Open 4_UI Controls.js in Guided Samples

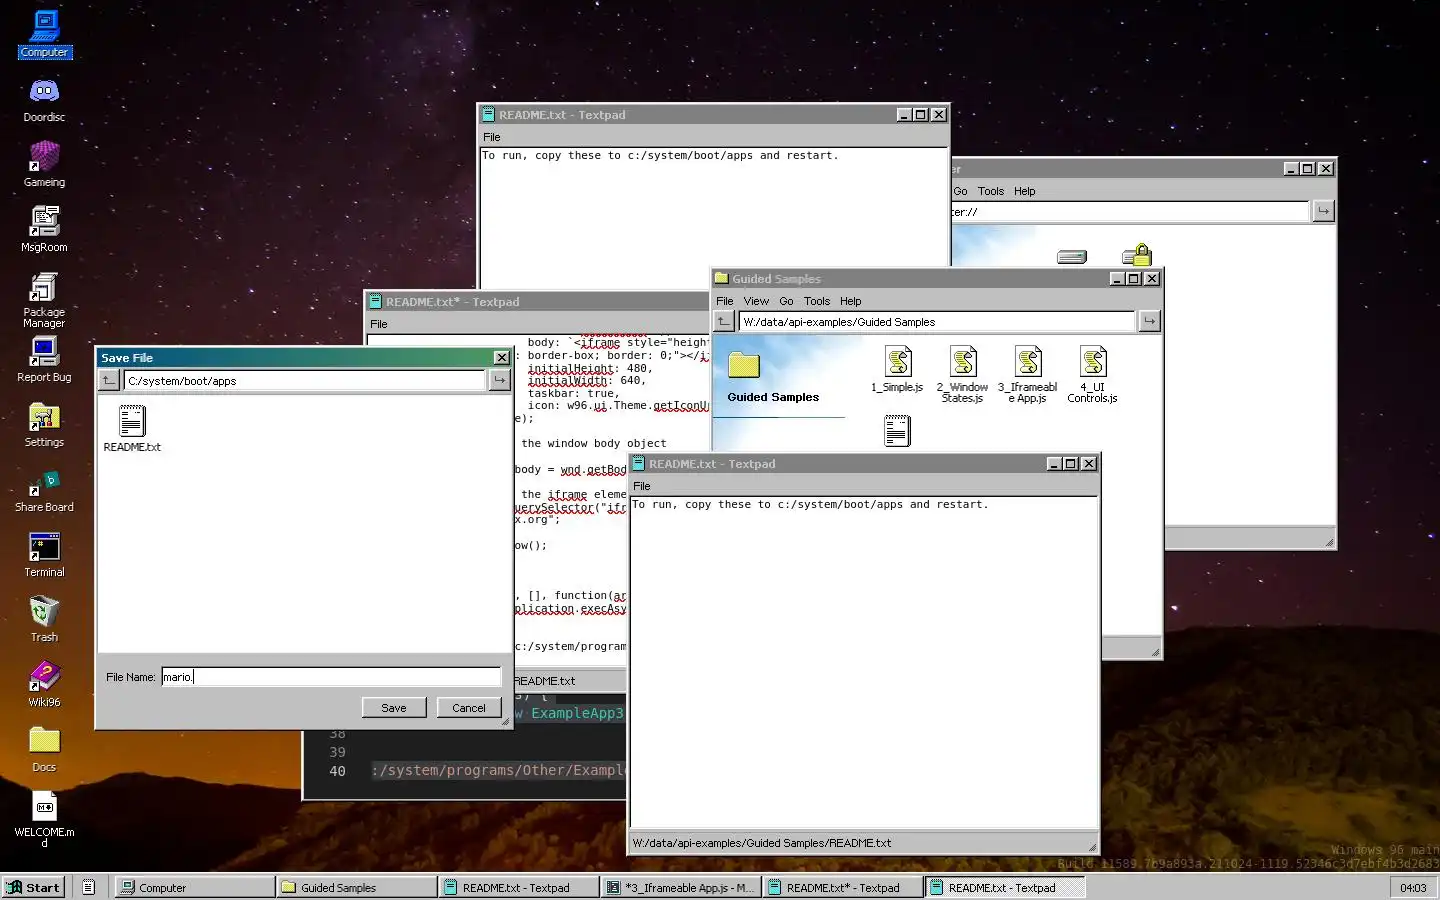click(1092, 374)
